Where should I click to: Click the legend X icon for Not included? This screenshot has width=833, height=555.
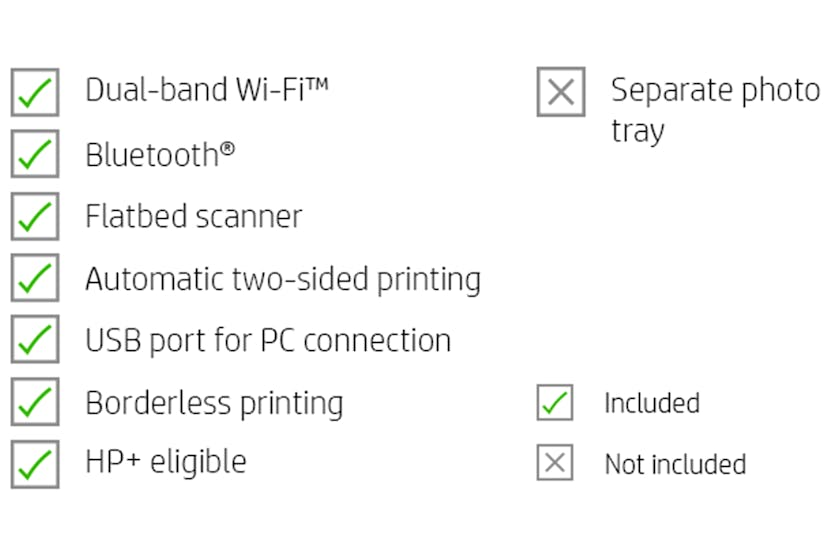pos(555,464)
